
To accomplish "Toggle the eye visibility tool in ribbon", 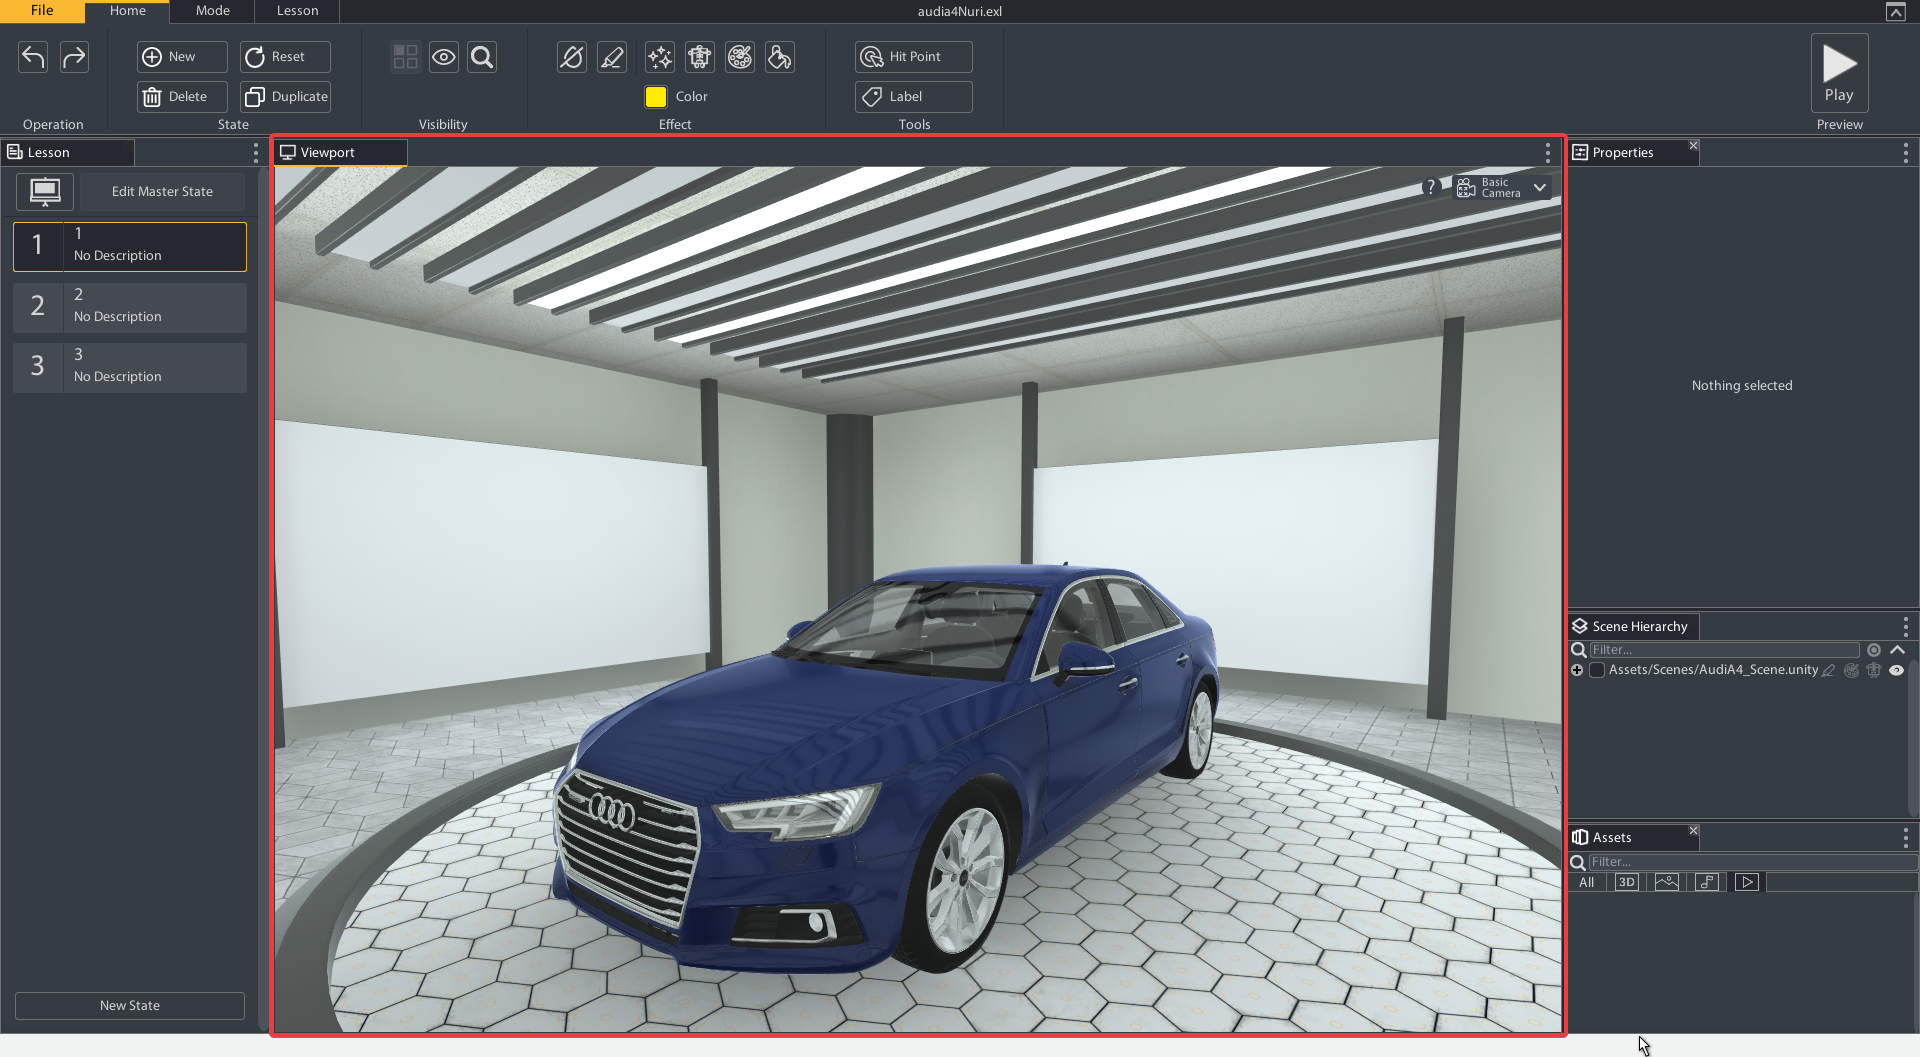I will pos(444,57).
